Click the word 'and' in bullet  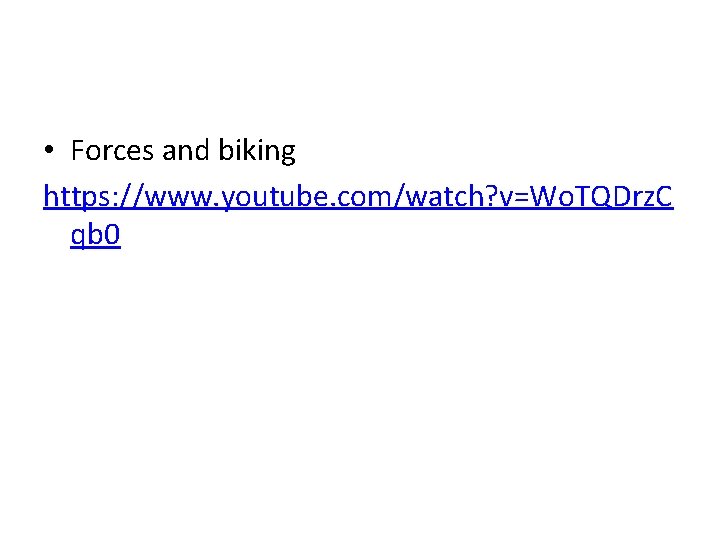click(186, 150)
